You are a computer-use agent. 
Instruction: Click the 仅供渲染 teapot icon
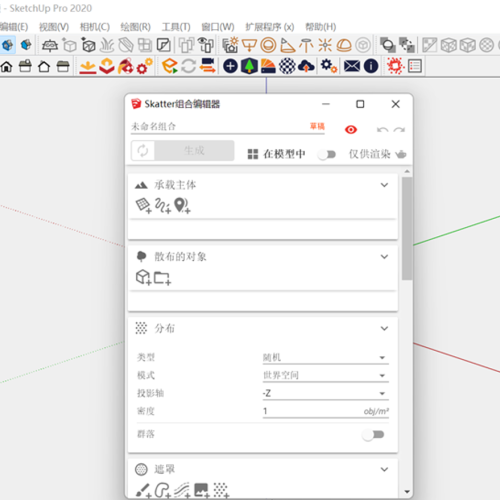pos(401,154)
